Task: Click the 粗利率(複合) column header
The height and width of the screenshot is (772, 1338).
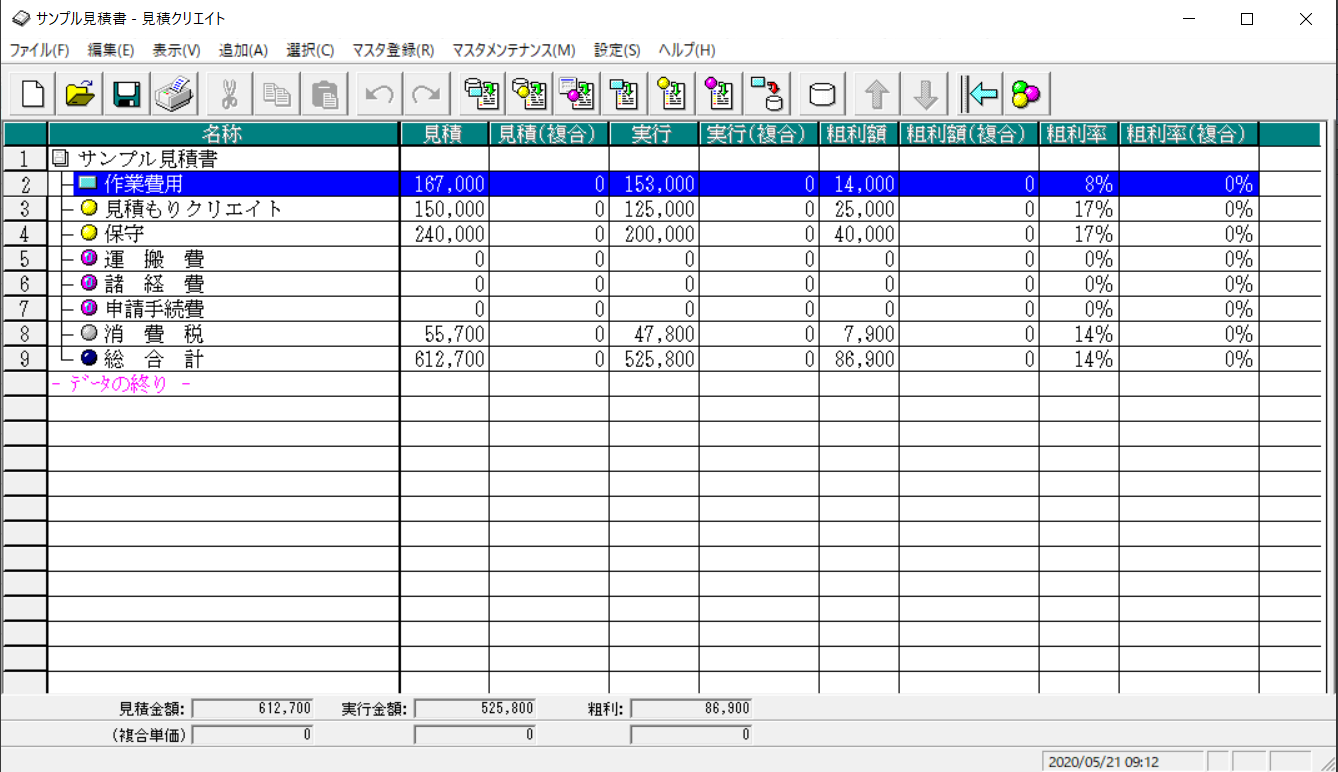Action: pos(1189,134)
